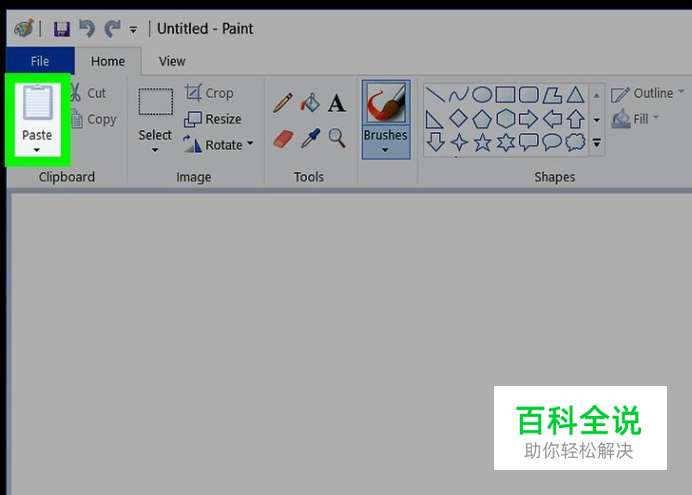The width and height of the screenshot is (692, 495).
Task: Select the Five-point star shape
Action: tap(482, 142)
